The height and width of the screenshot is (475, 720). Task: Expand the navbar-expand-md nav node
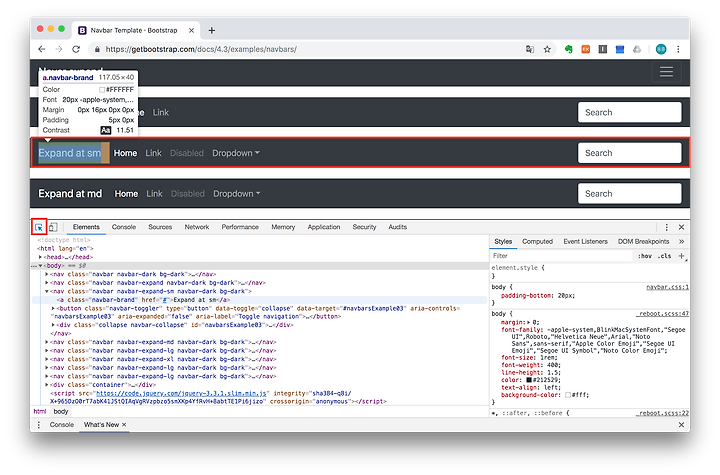(x=46, y=342)
